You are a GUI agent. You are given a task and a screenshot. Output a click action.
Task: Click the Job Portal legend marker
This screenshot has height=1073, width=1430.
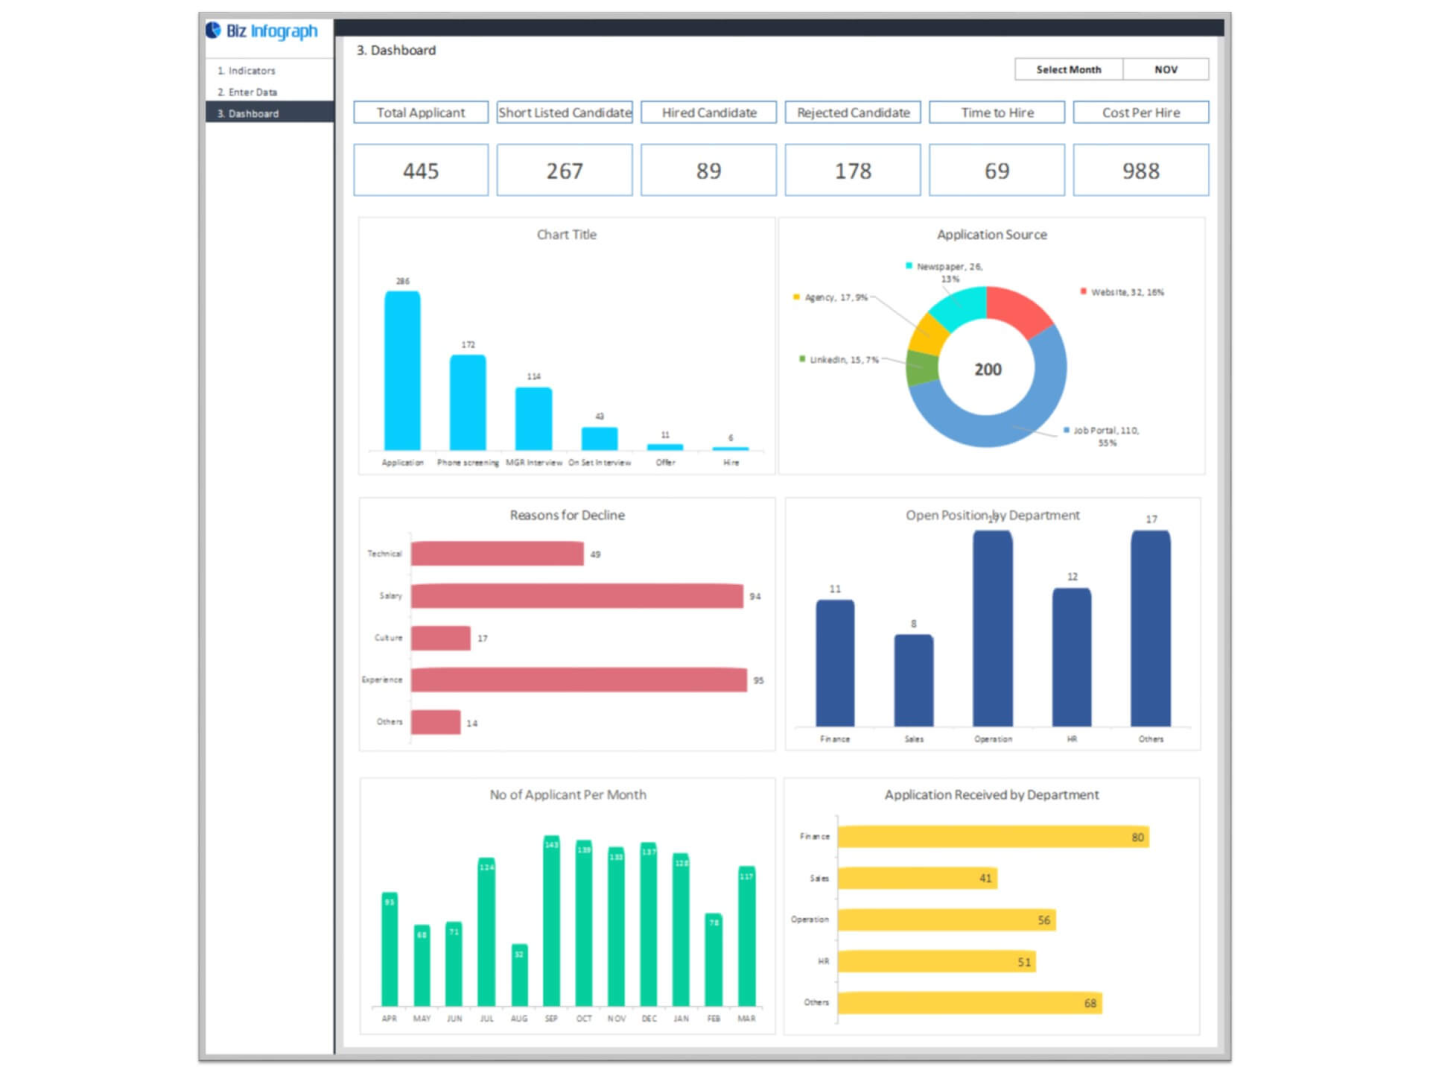[x=1064, y=431]
